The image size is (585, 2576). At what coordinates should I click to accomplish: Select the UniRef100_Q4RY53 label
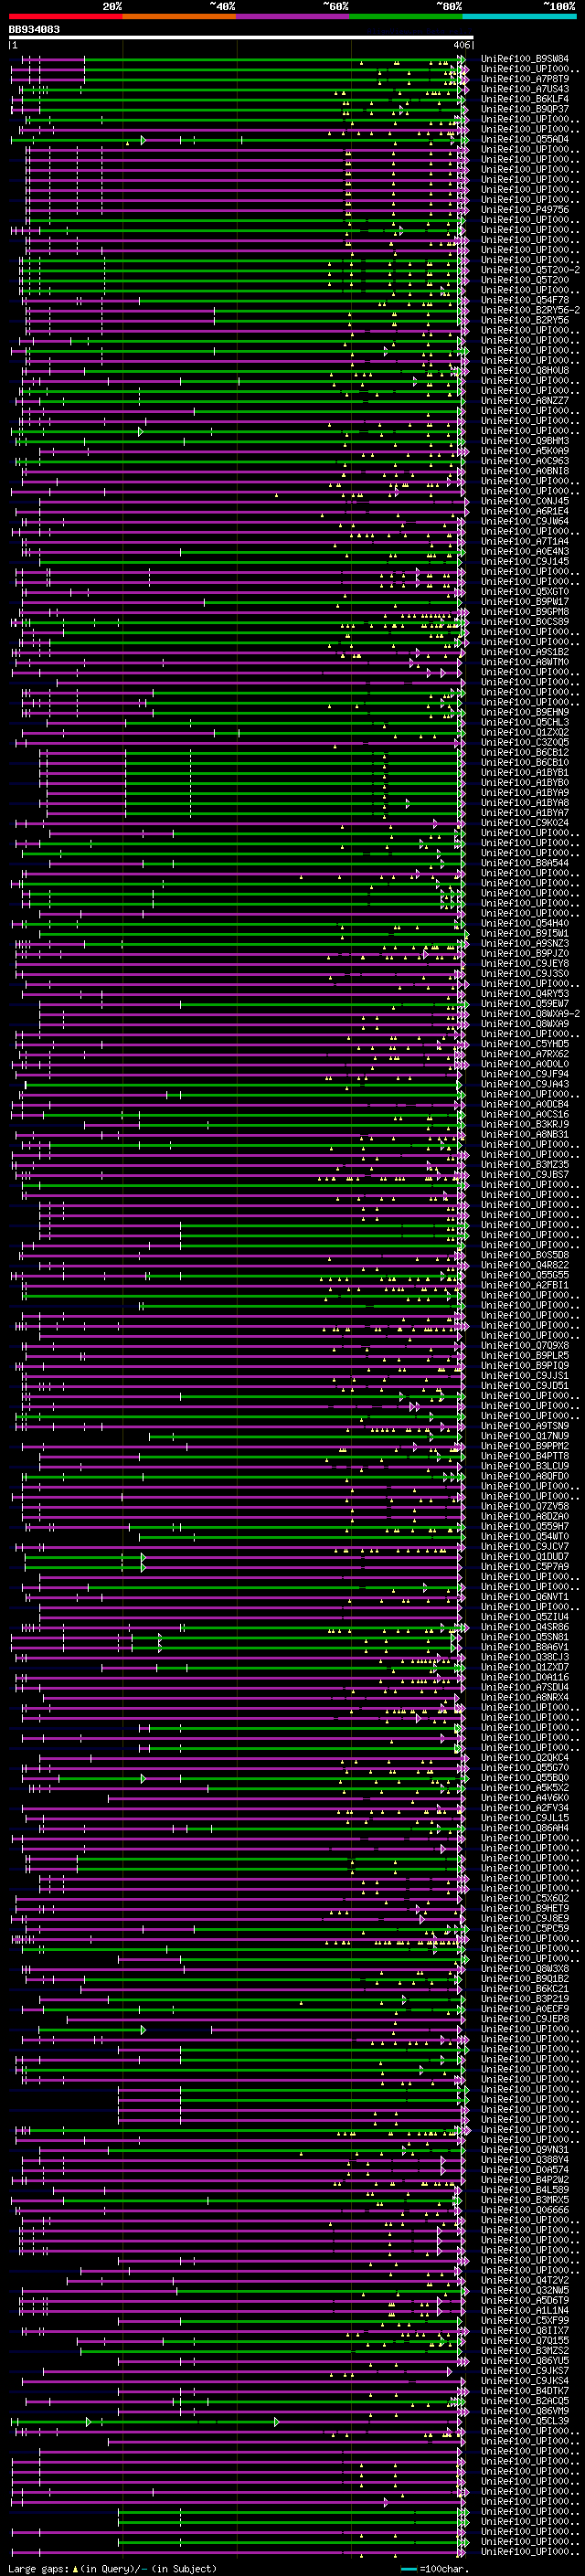tap(525, 994)
